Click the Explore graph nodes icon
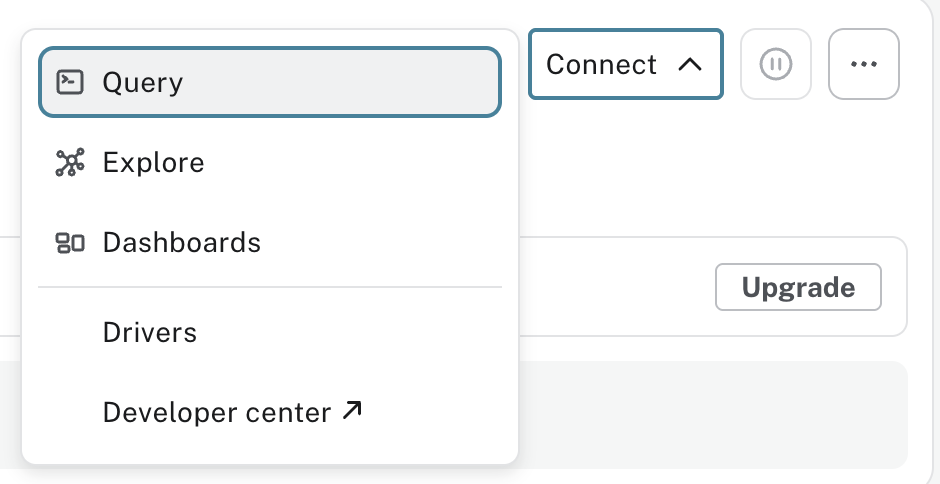Image resolution: width=940 pixels, height=484 pixels. click(x=70, y=163)
